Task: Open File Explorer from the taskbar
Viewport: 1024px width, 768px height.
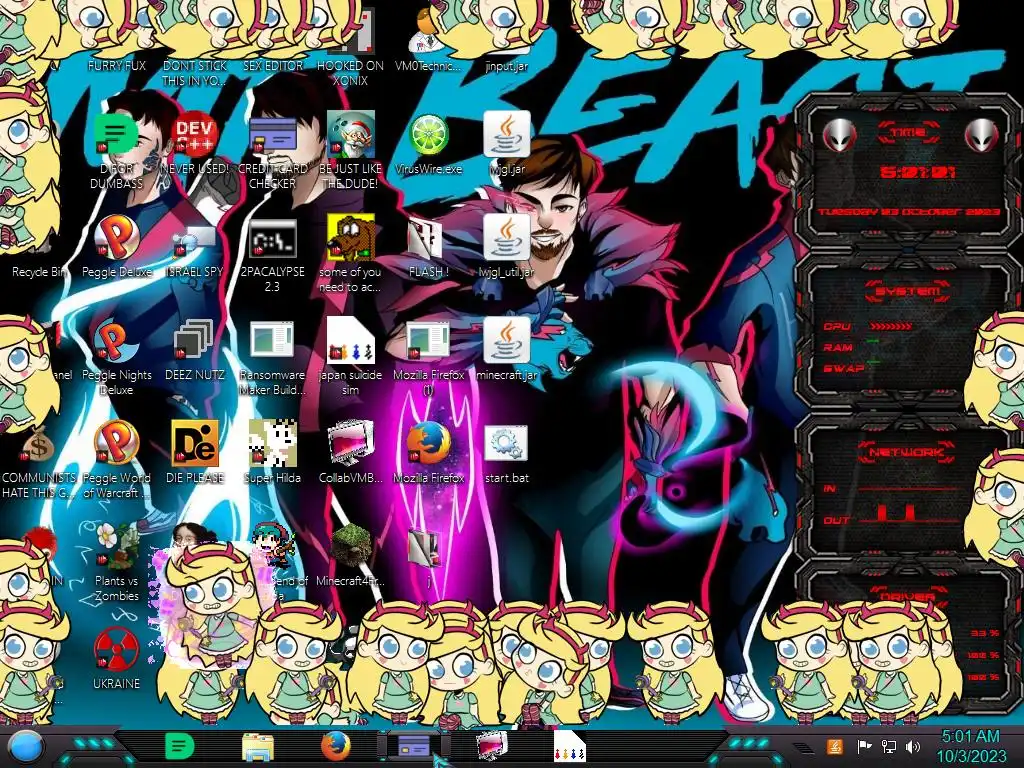Action: point(257,747)
